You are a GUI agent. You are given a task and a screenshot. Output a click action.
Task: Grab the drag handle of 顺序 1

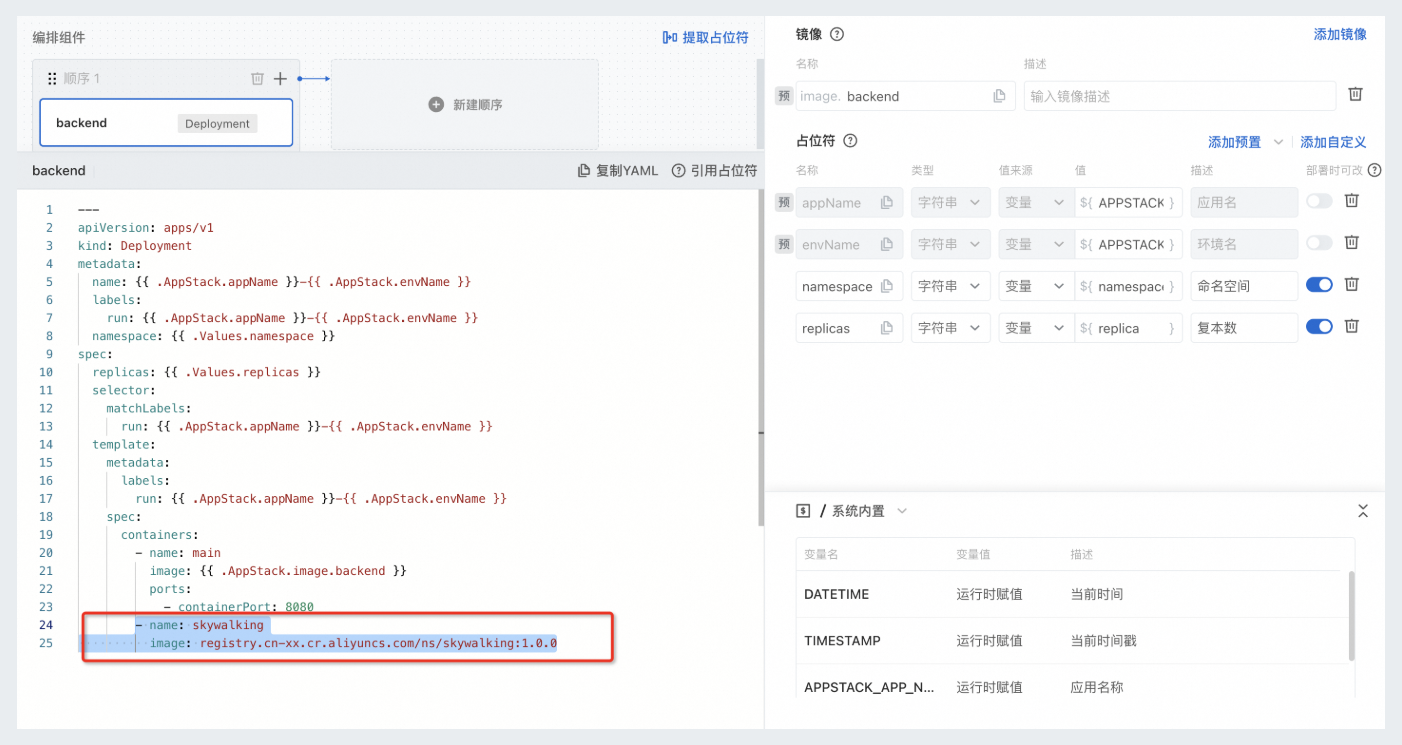pos(52,78)
